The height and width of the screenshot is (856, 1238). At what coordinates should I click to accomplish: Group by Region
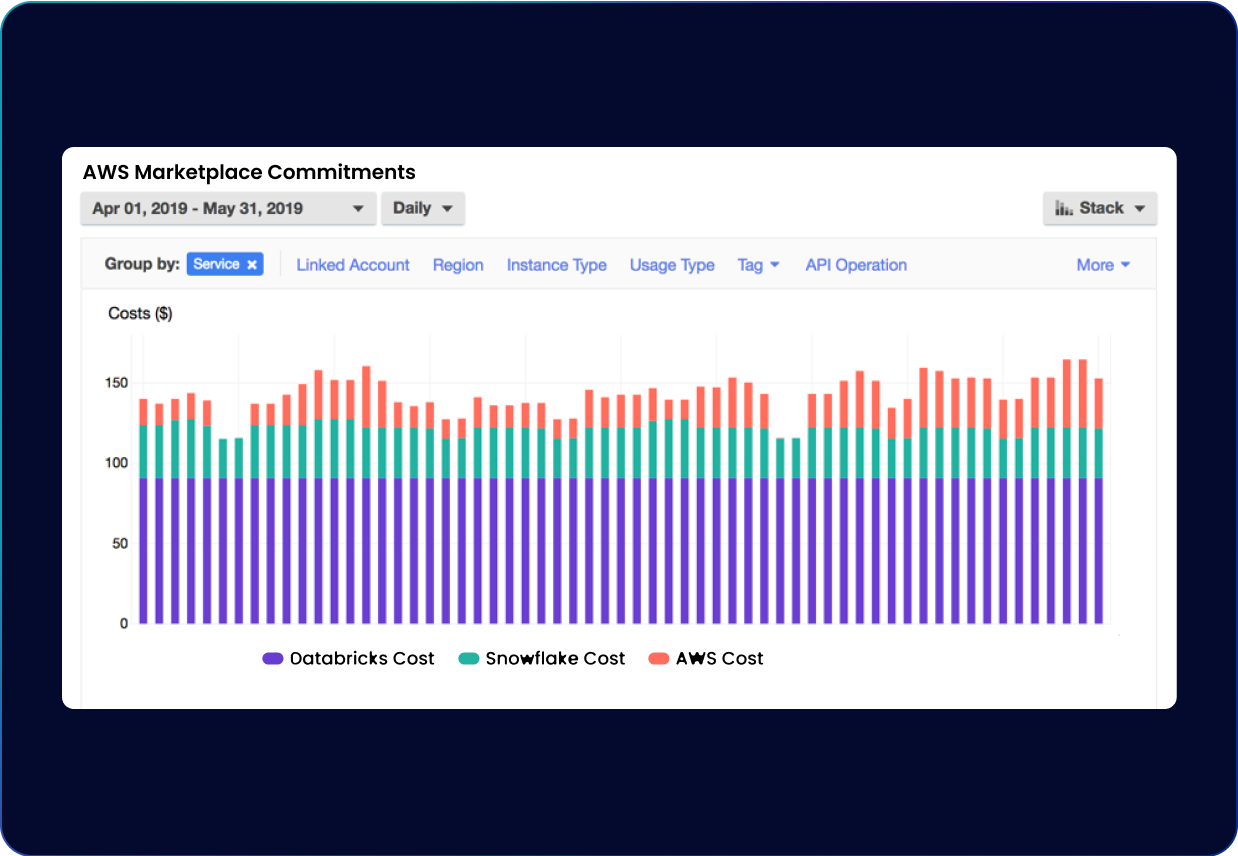point(458,265)
